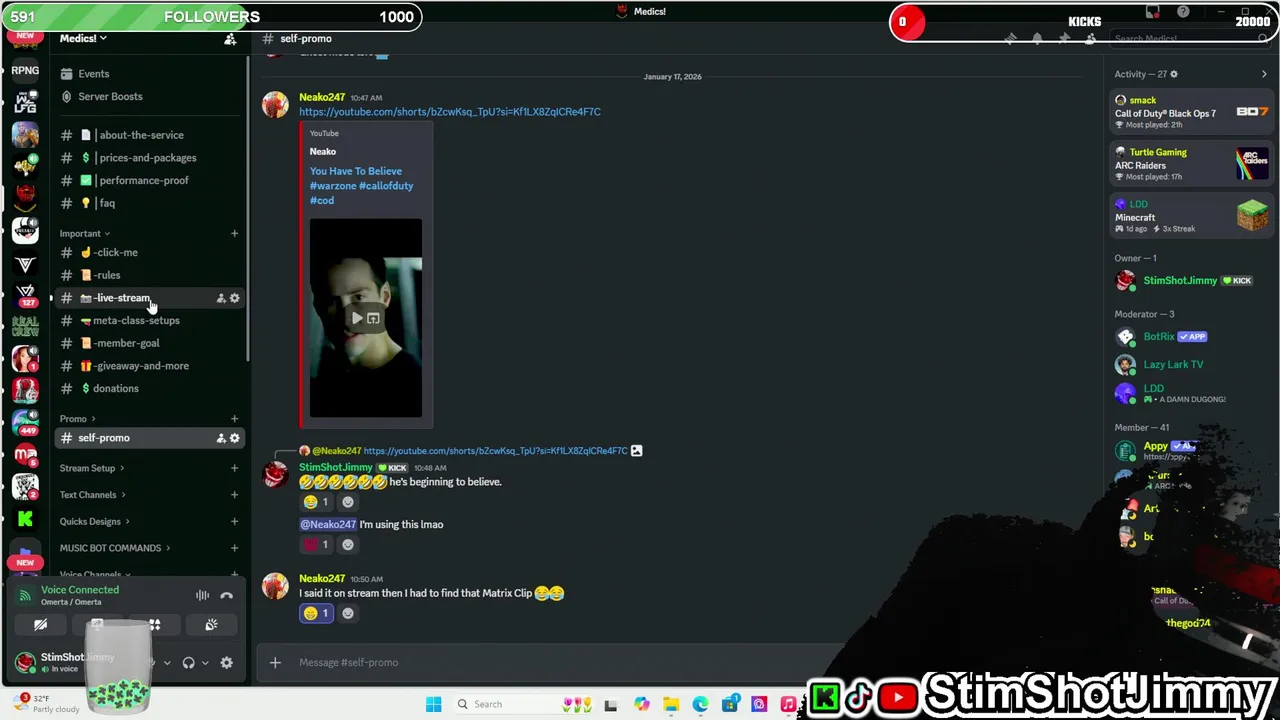The height and width of the screenshot is (720, 1280).
Task: Expand the Promo category
Action: coord(78,419)
